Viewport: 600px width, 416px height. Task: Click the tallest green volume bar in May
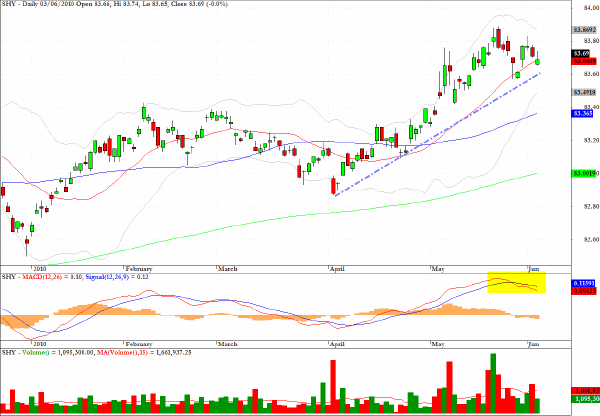point(493,383)
